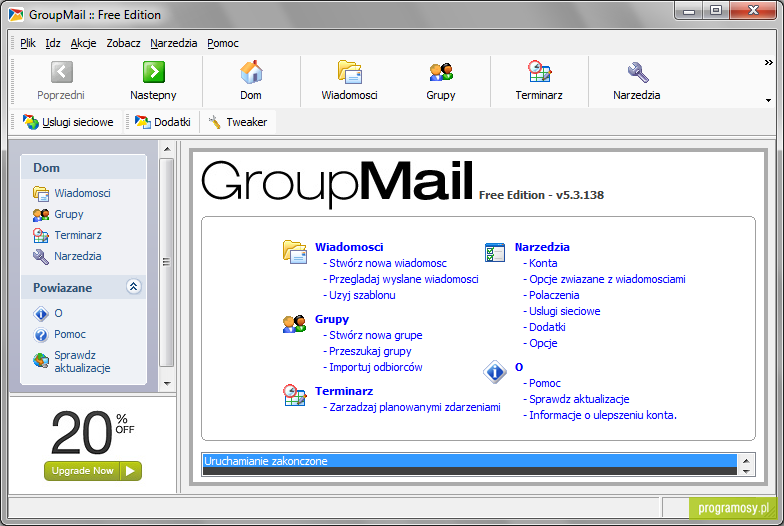784x526 pixels.
Task: Click the Upgrade Now button
Action: [93, 470]
